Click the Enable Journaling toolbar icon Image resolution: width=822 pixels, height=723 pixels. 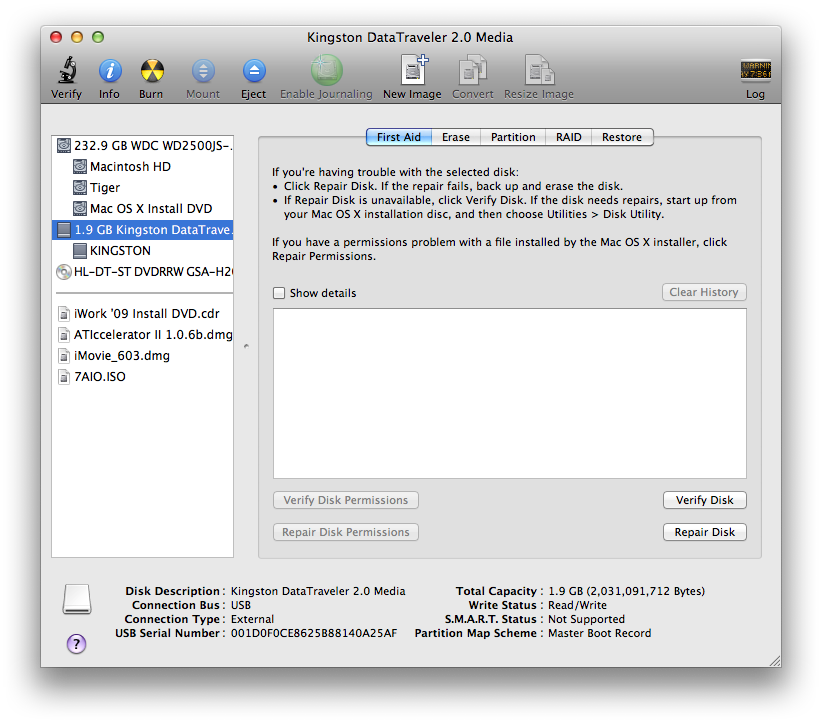[x=327, y=70]
